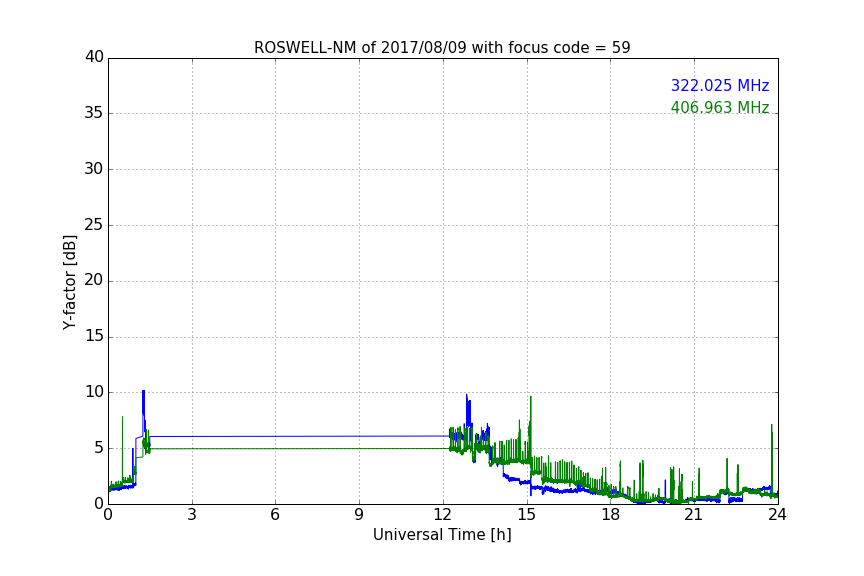Click the x-axis tick label '6'
Image resolution: width=864 pixels, height=576 pixels.
(275, 515)
